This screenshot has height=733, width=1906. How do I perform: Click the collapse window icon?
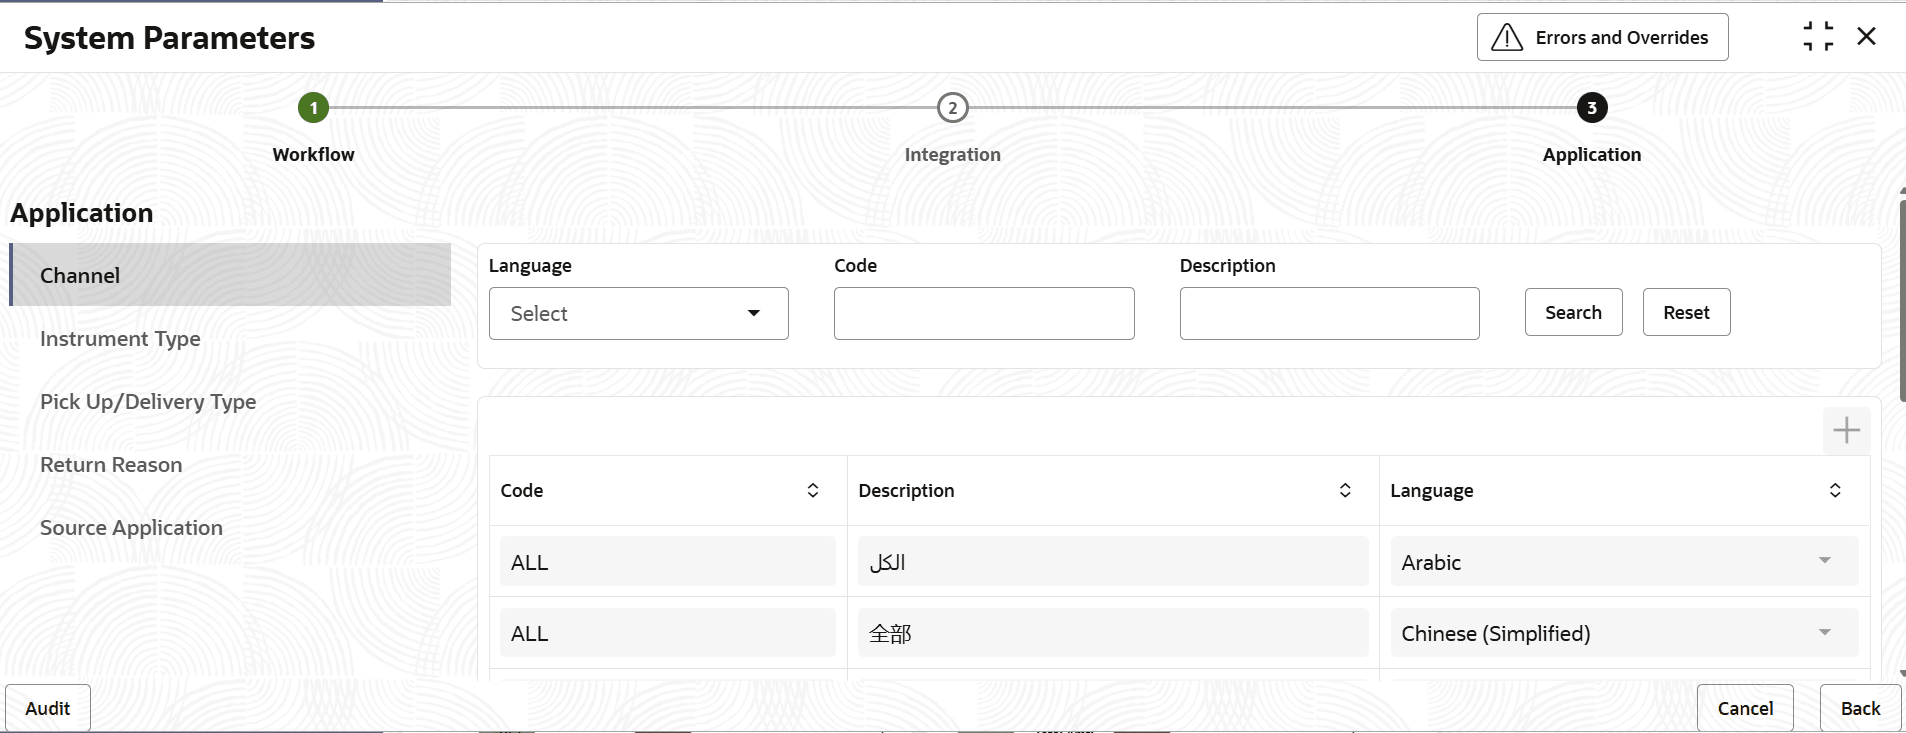tap(1818, 37)
